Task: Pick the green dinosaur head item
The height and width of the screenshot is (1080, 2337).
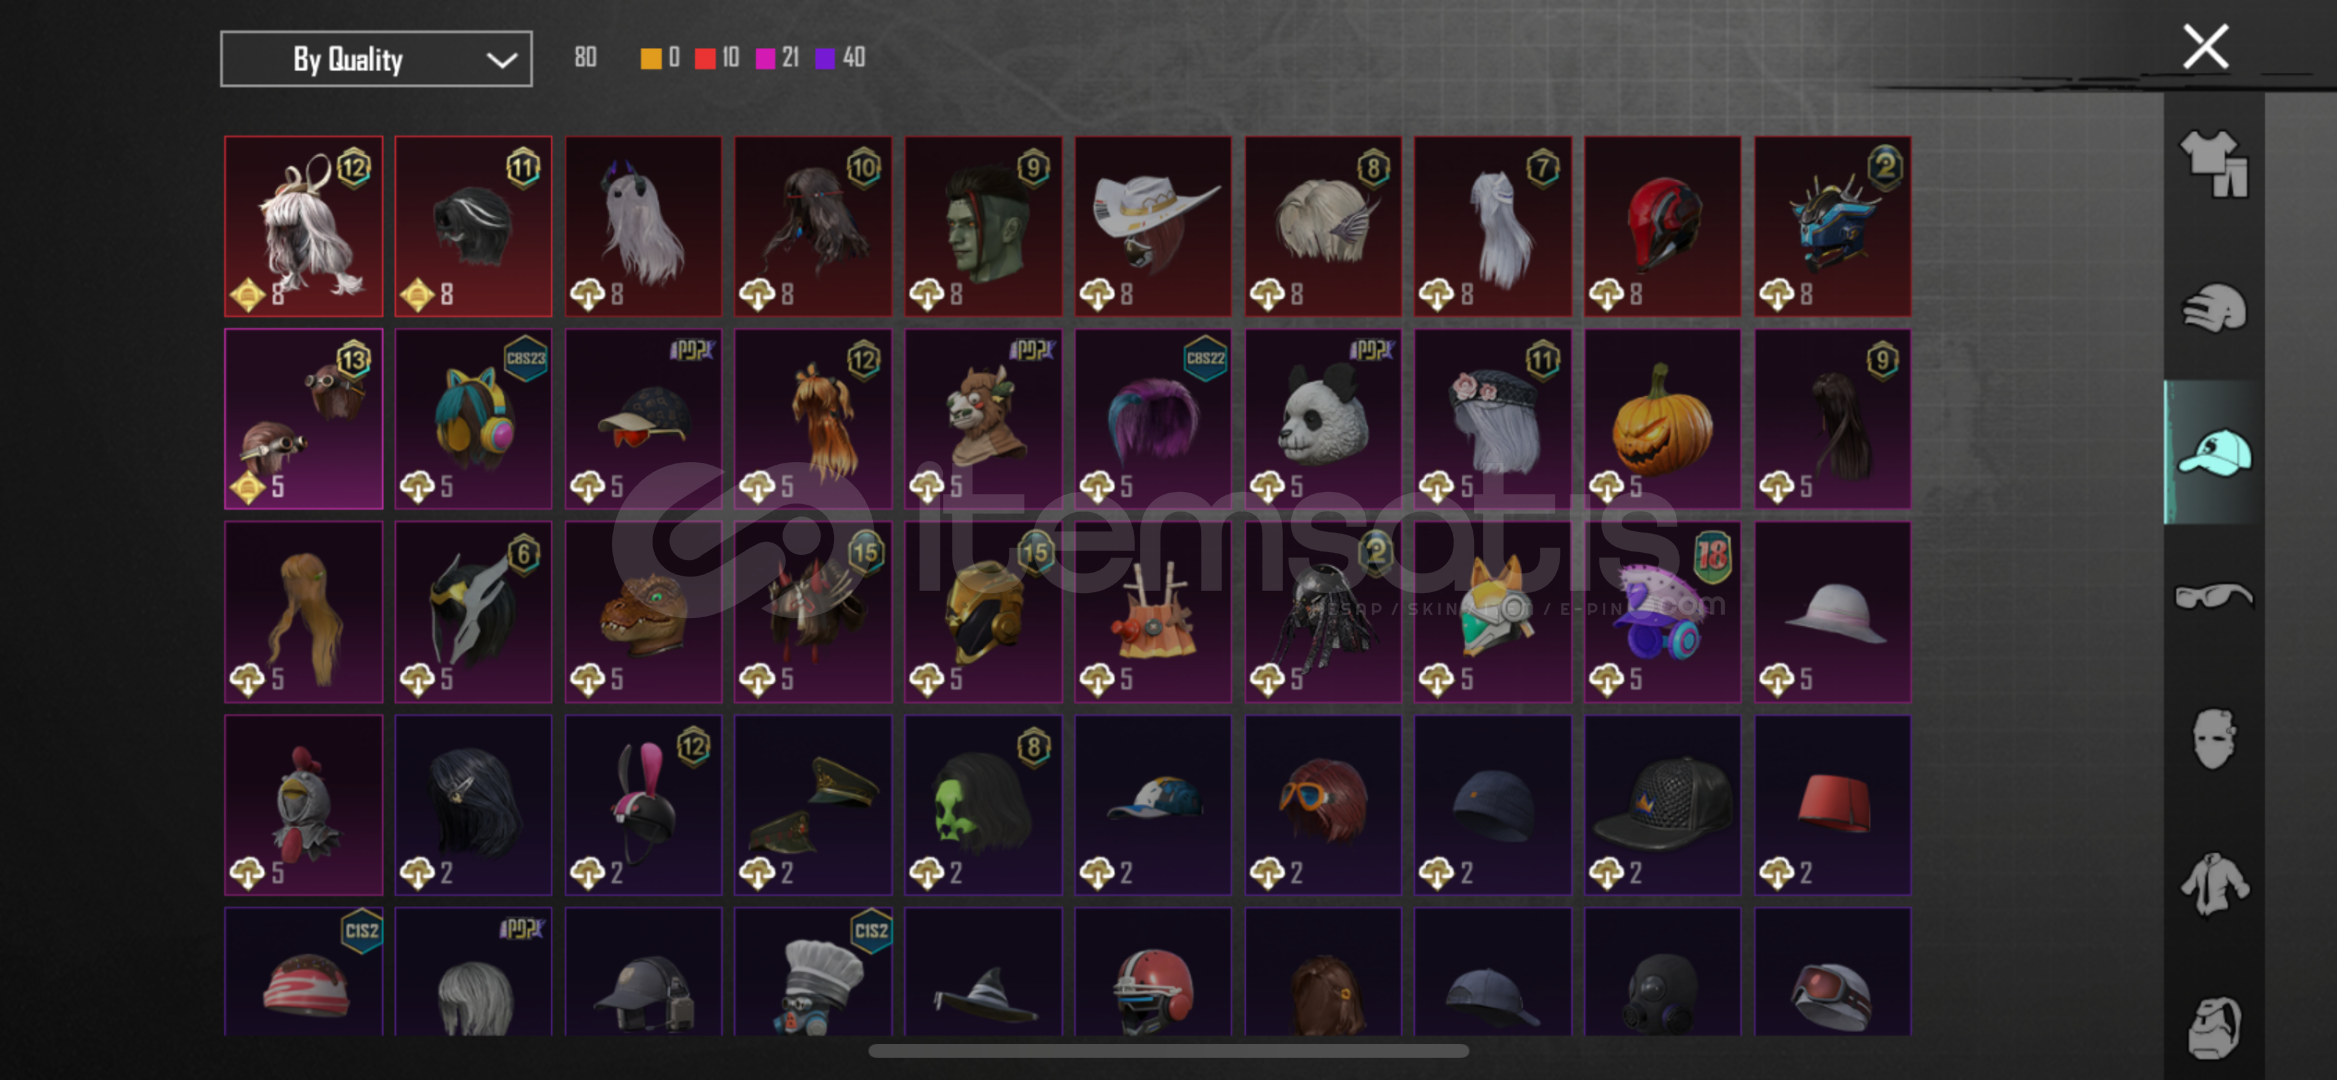Action: (643, 611)
